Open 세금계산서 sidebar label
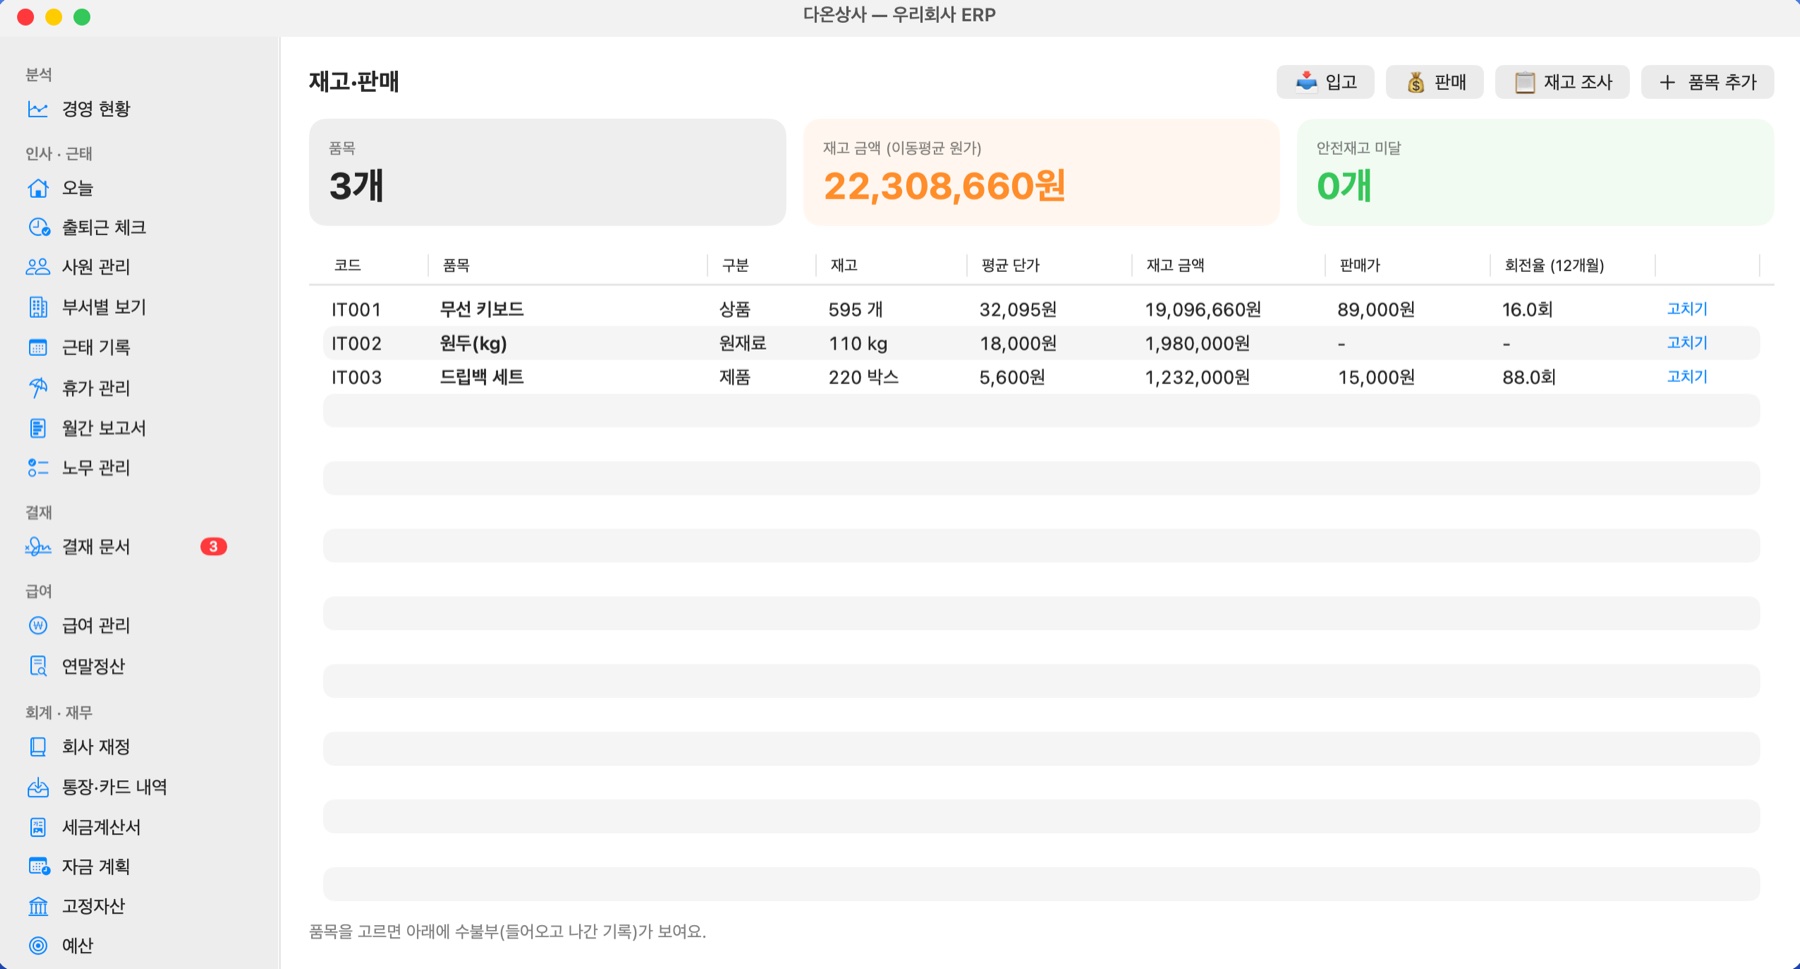 click(x=101, y=827)
